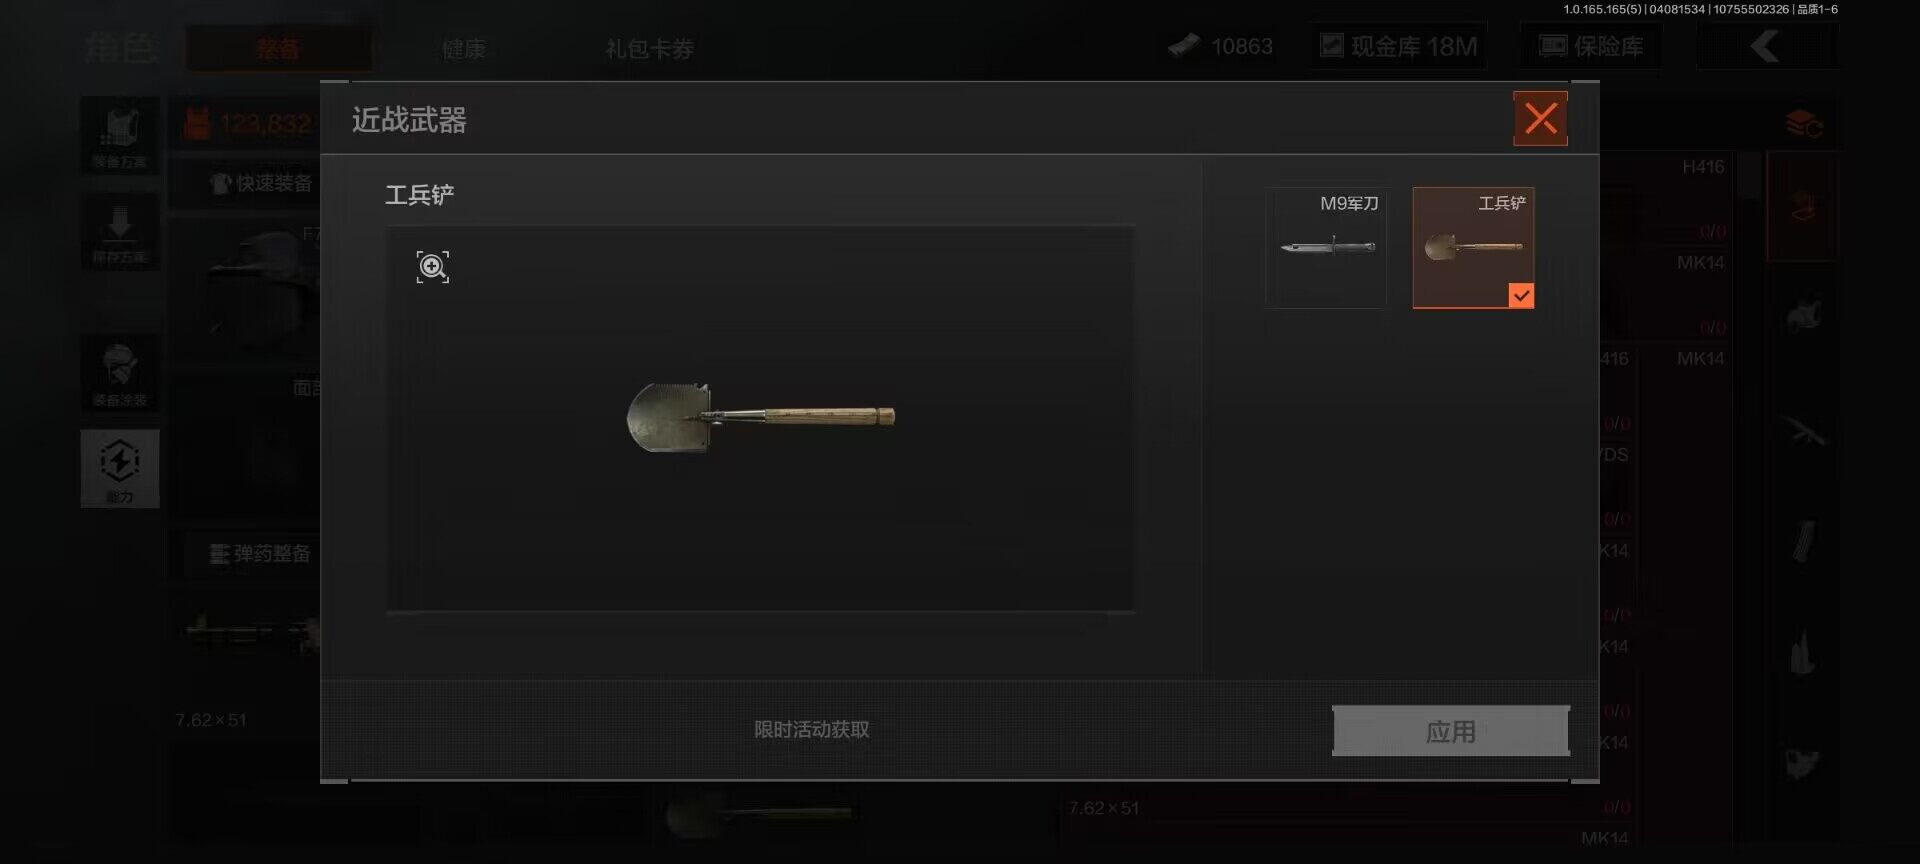Click the 弹药整备 ammo preparation button
1920x864 pixels.
click(258, 553)
